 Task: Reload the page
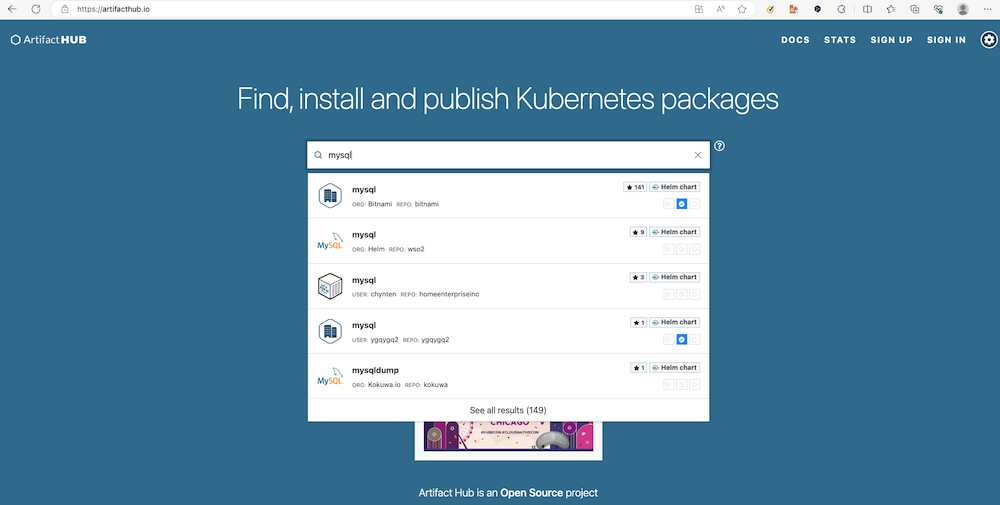point(36,9)
